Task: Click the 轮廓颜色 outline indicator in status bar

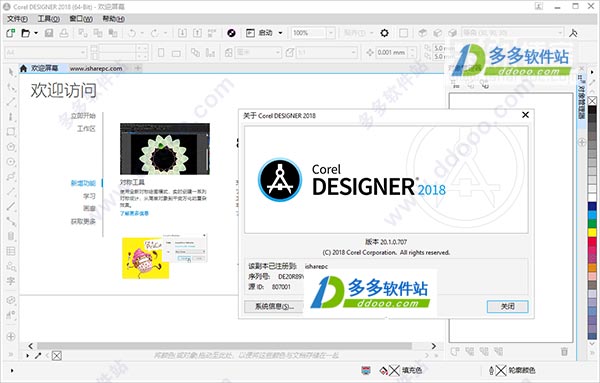Action: (x=512, y=370)
